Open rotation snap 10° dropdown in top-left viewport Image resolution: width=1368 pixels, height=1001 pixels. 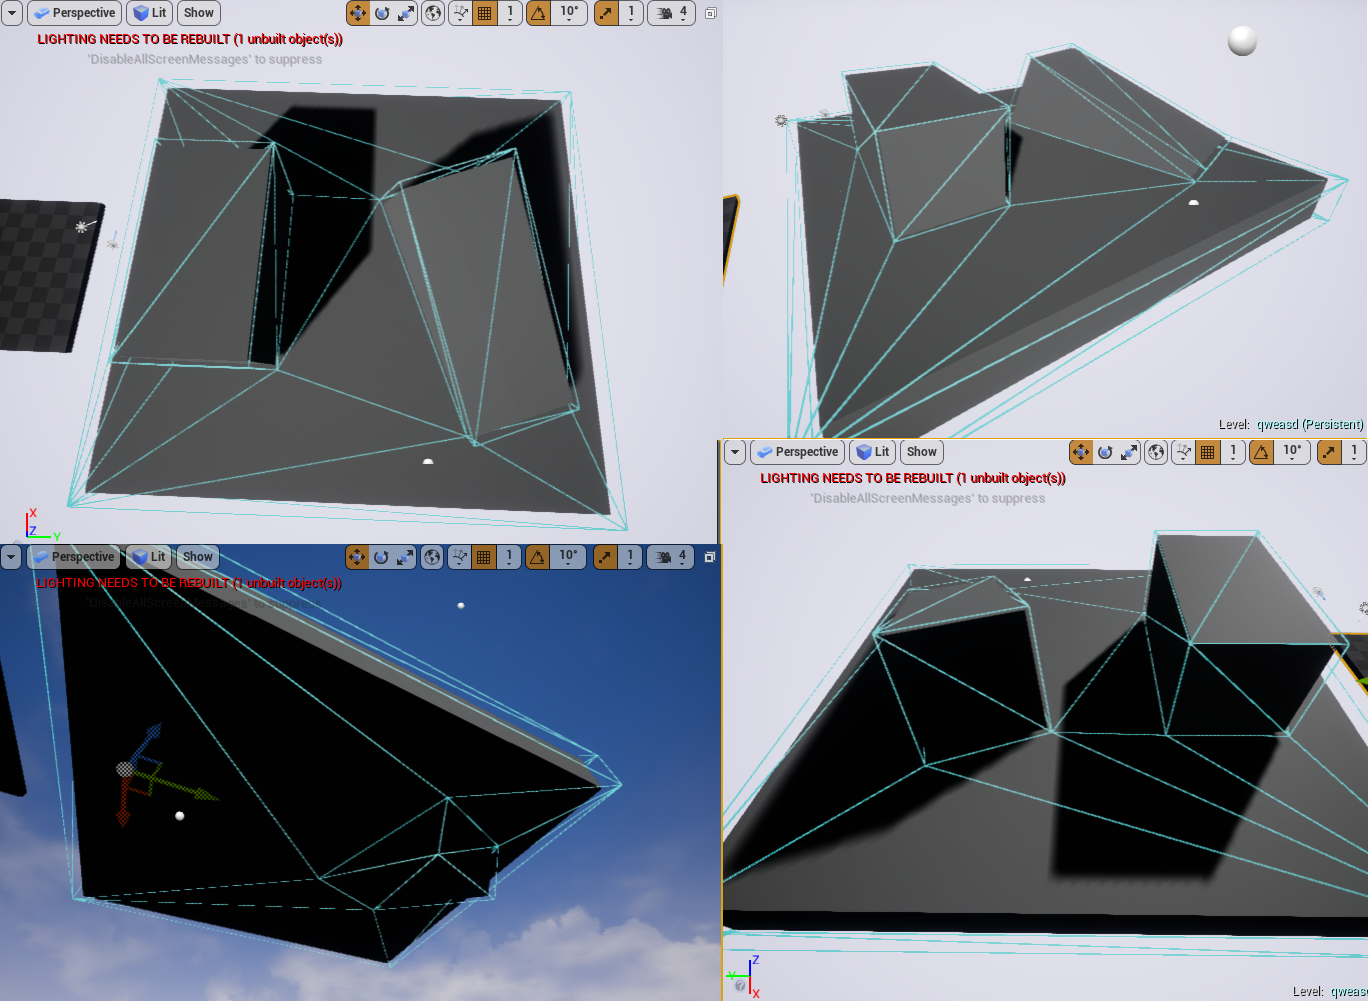(x=570, y=13)
